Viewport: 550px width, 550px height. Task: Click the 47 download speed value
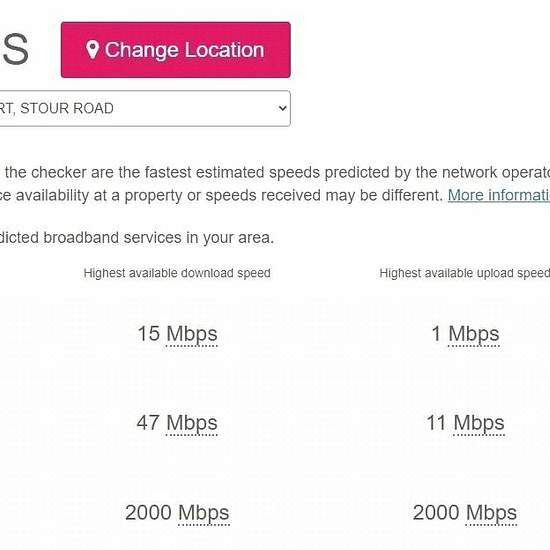coord(148,423)
